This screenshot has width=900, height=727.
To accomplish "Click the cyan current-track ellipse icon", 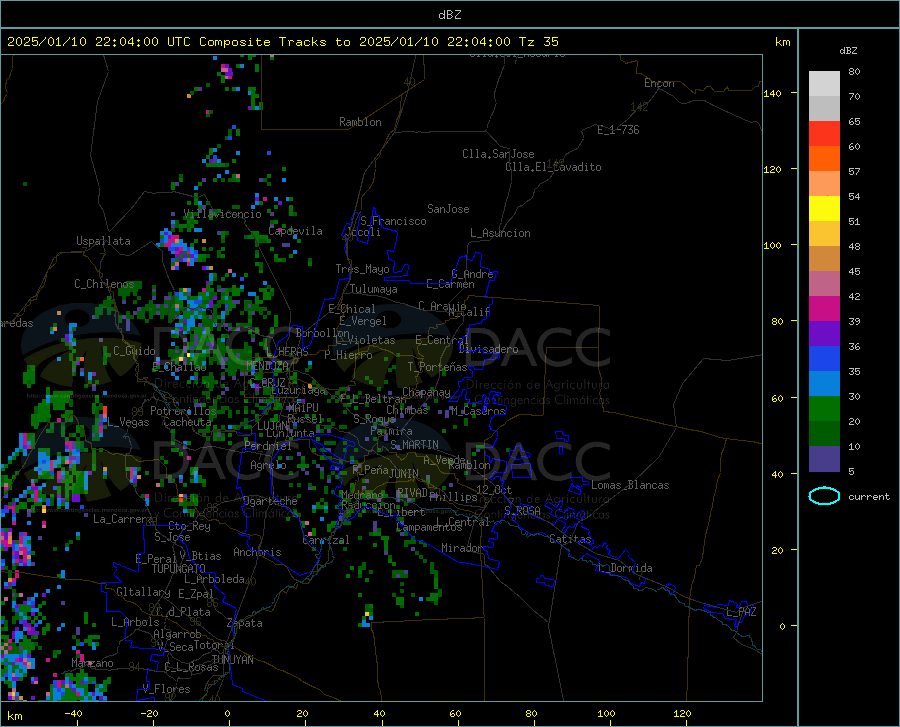I will tap(824, 496).
